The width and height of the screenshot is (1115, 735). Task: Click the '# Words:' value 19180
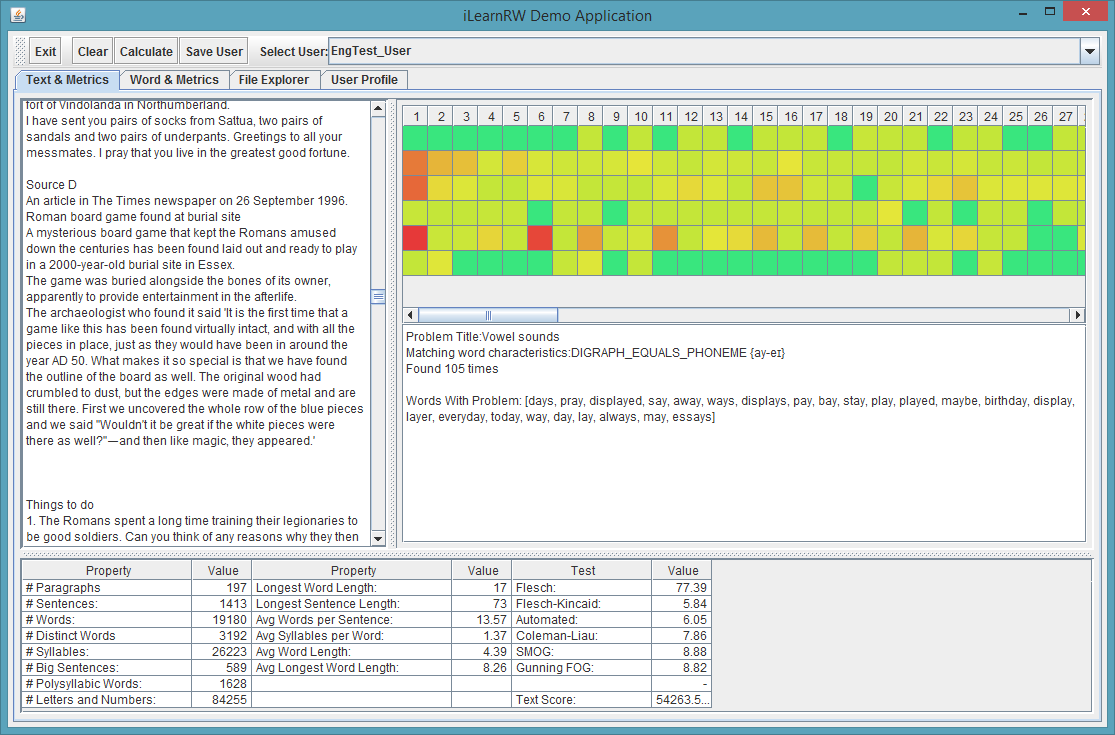[x=222, y=620]
